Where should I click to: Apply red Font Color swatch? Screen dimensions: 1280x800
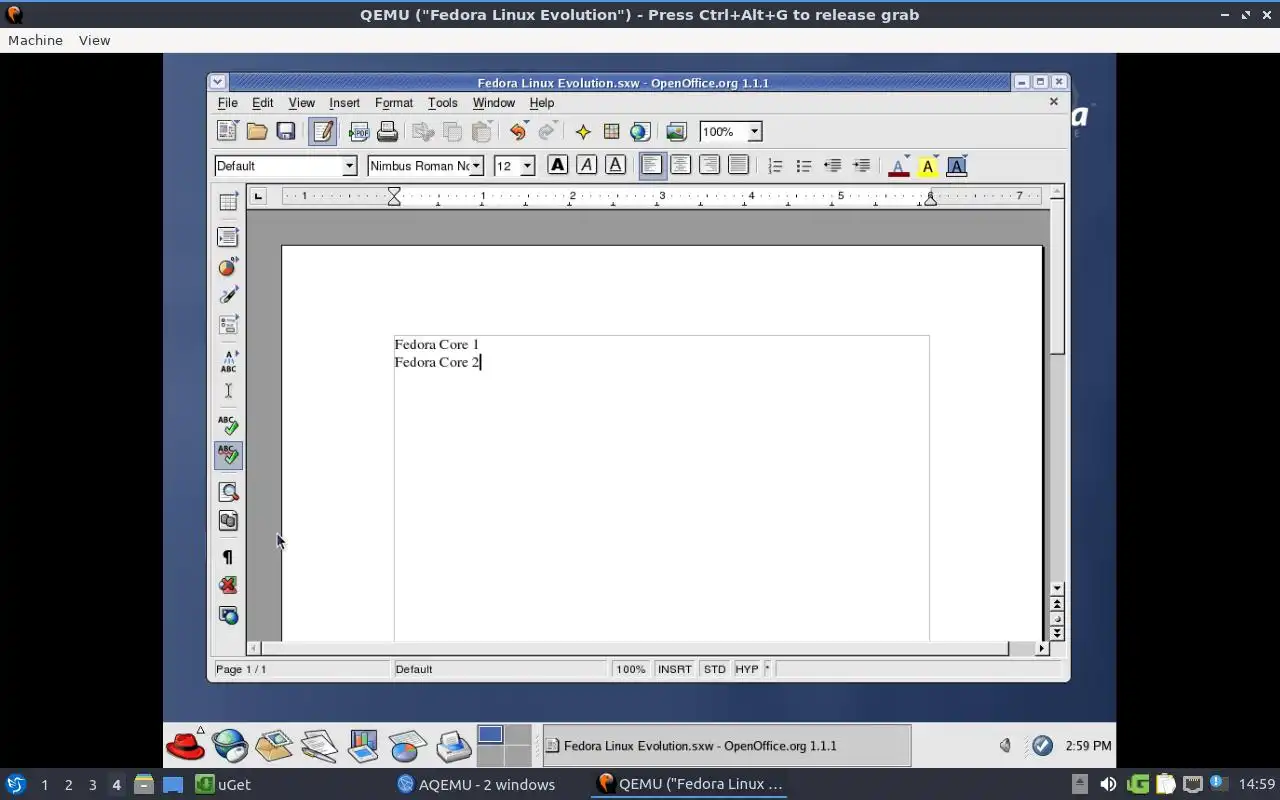coord(898,166)
